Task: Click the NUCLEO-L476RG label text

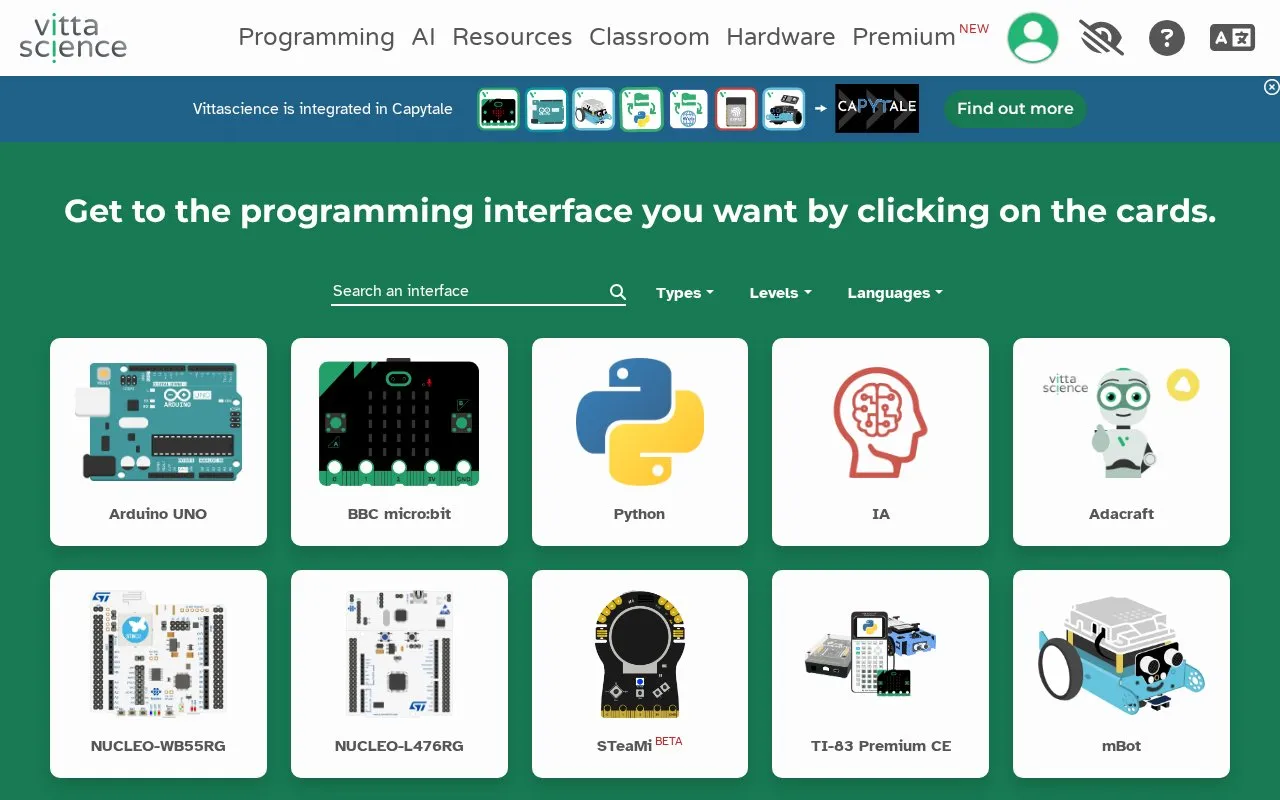Action: click(x=399, y=746)
